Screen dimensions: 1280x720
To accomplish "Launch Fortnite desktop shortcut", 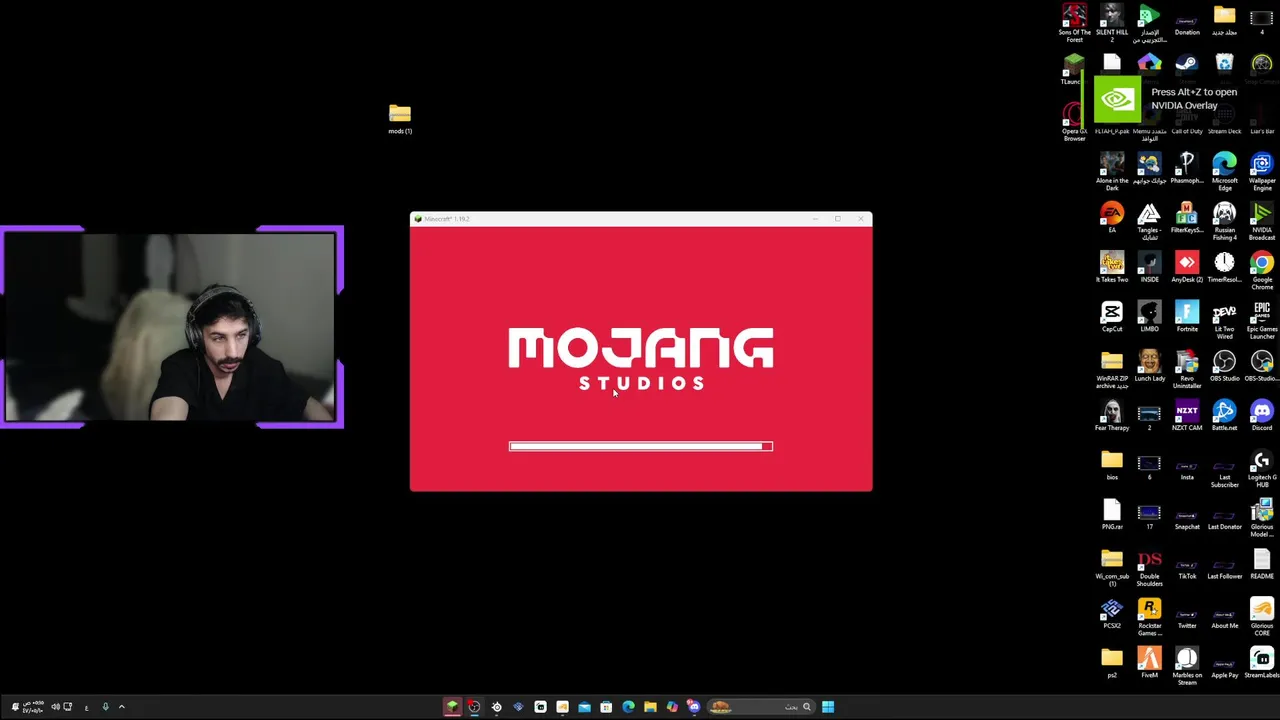I will point(1187,316).
